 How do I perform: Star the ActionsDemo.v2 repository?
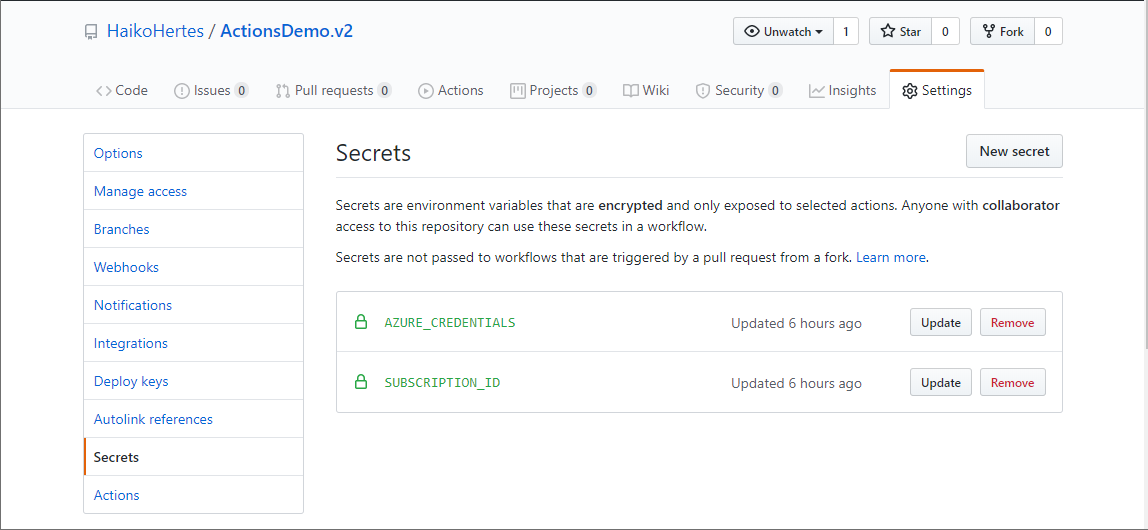click(900, 32)
